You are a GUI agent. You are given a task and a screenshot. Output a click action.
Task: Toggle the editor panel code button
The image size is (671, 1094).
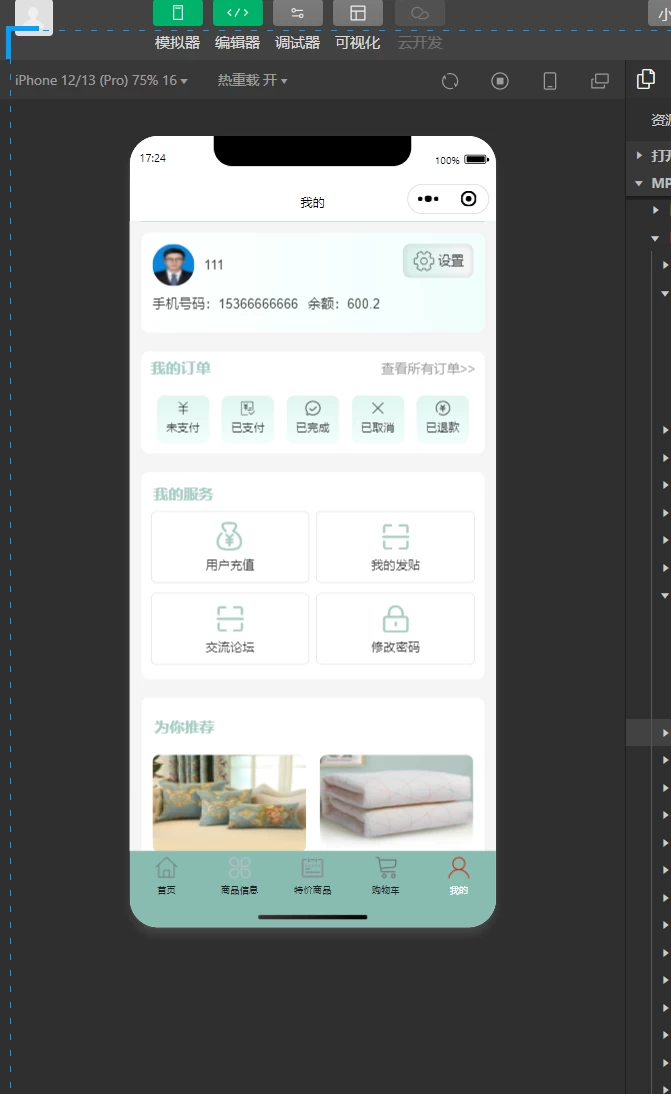click(238, 13)
